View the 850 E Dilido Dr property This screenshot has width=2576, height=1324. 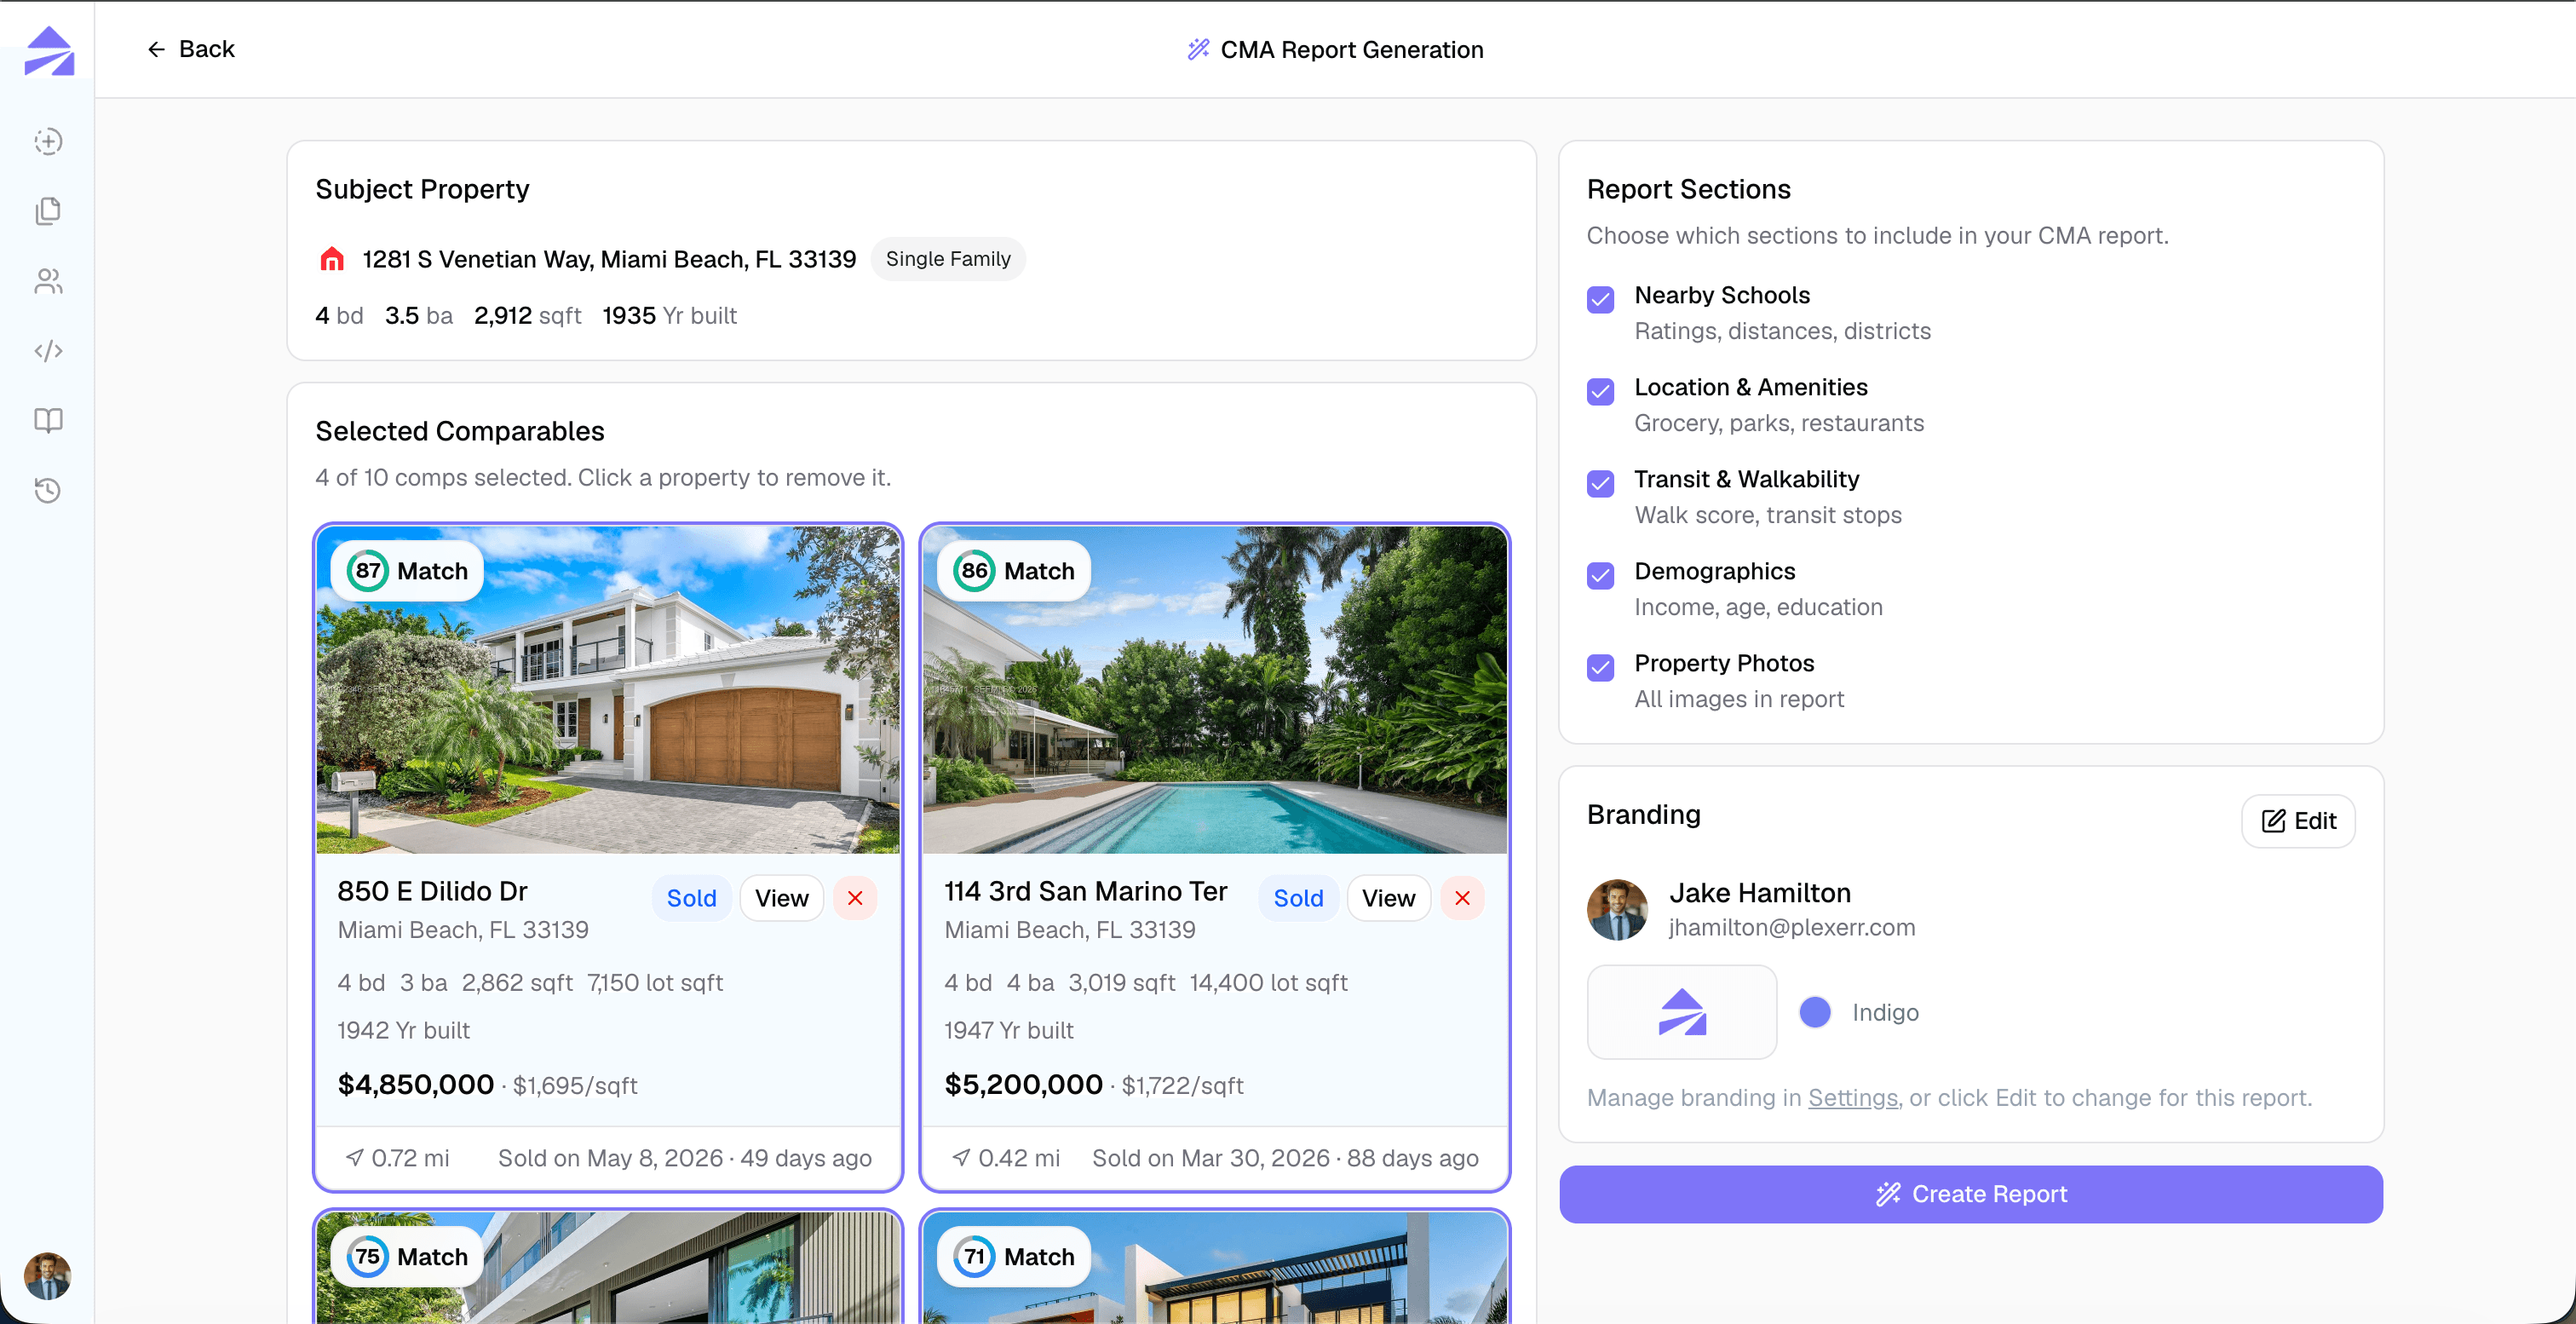pos(781,898)
